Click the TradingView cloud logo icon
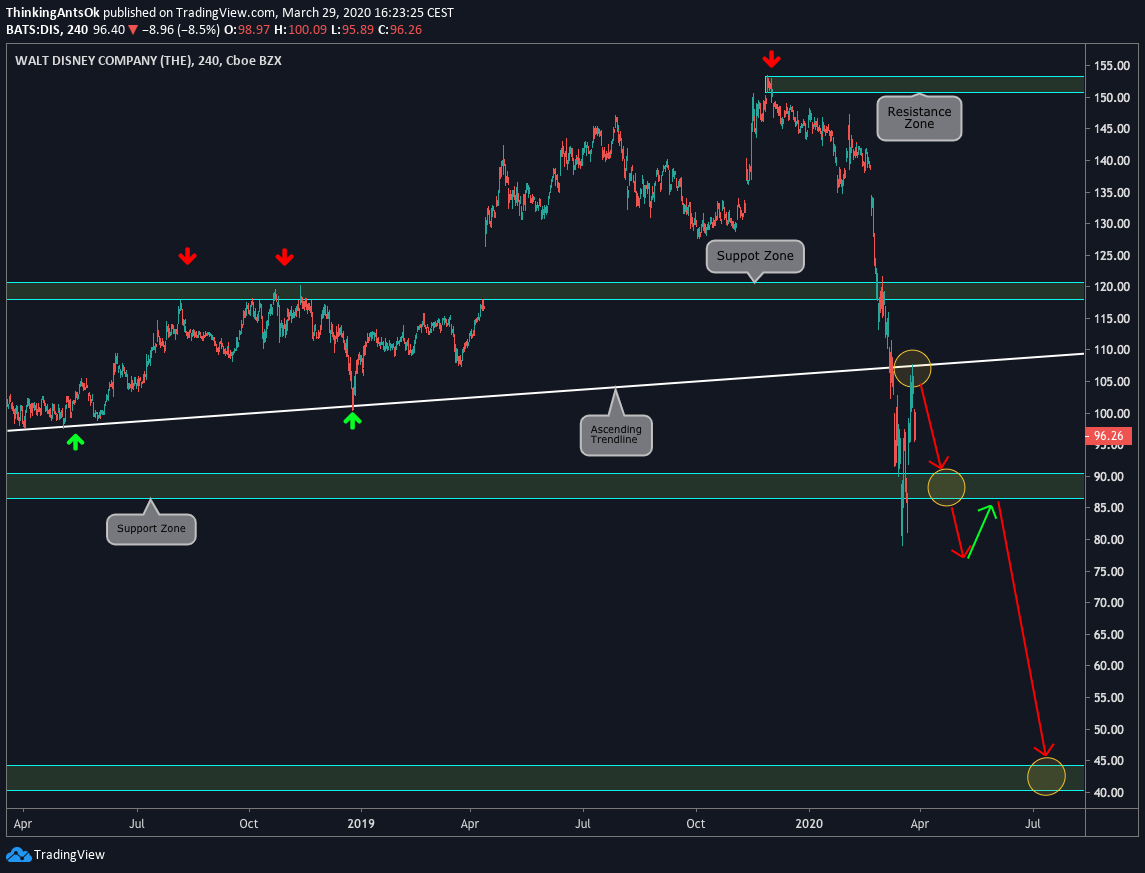 [18, 855]
